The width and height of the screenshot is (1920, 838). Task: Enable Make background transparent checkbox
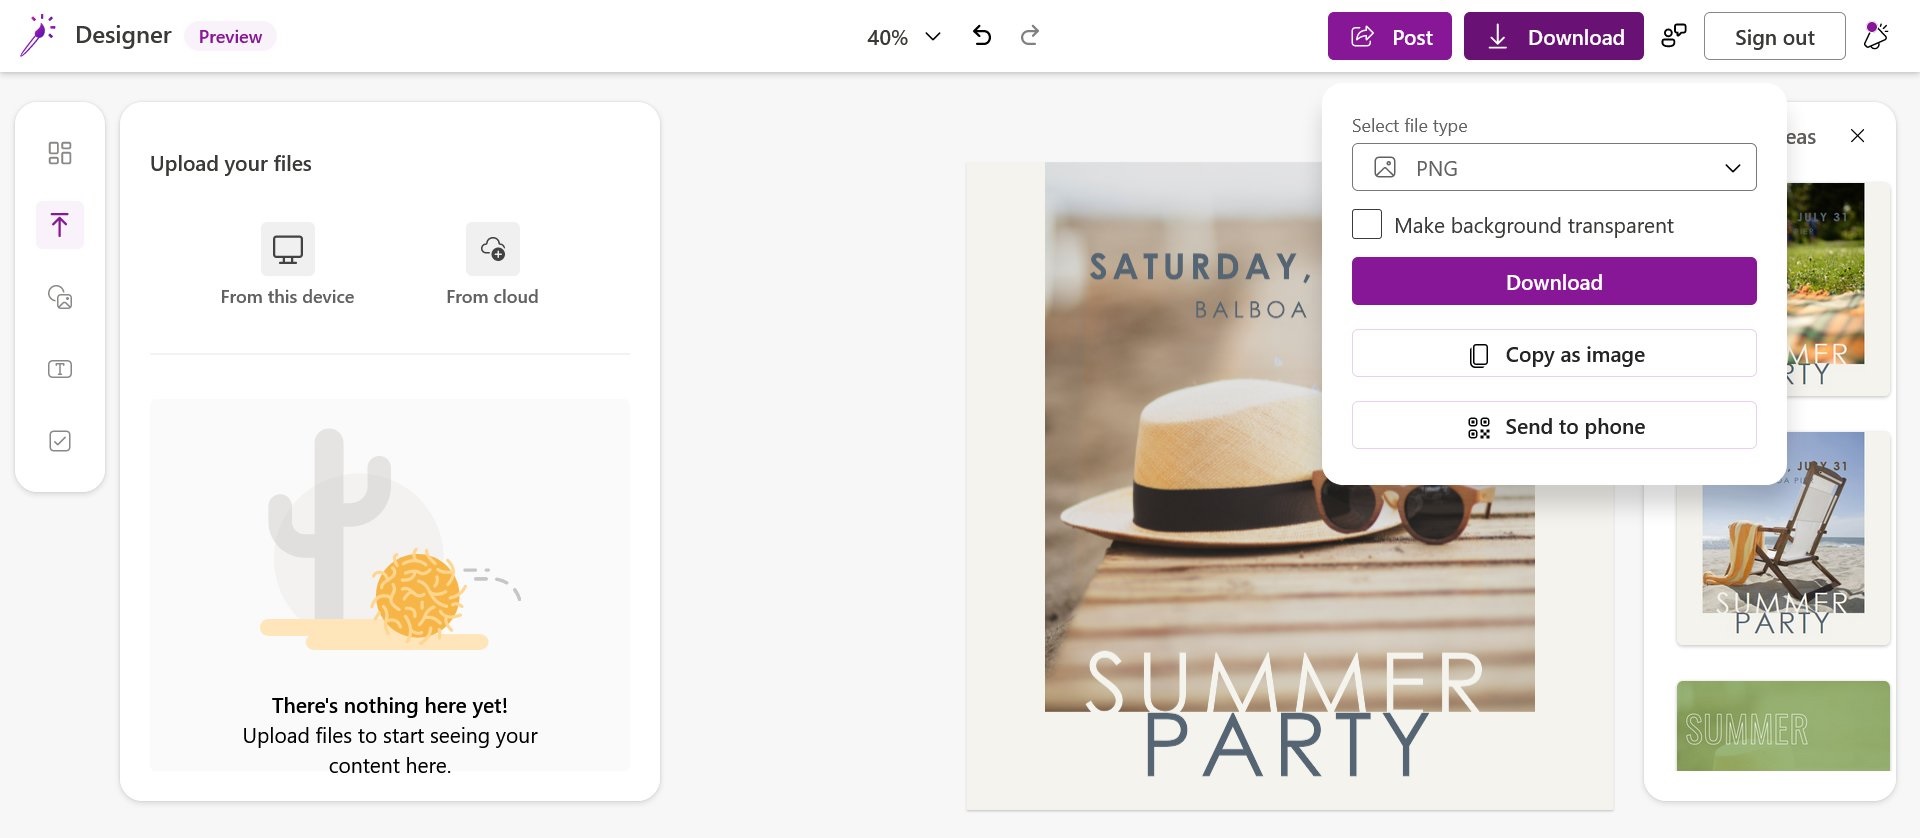pos(1367,224)
